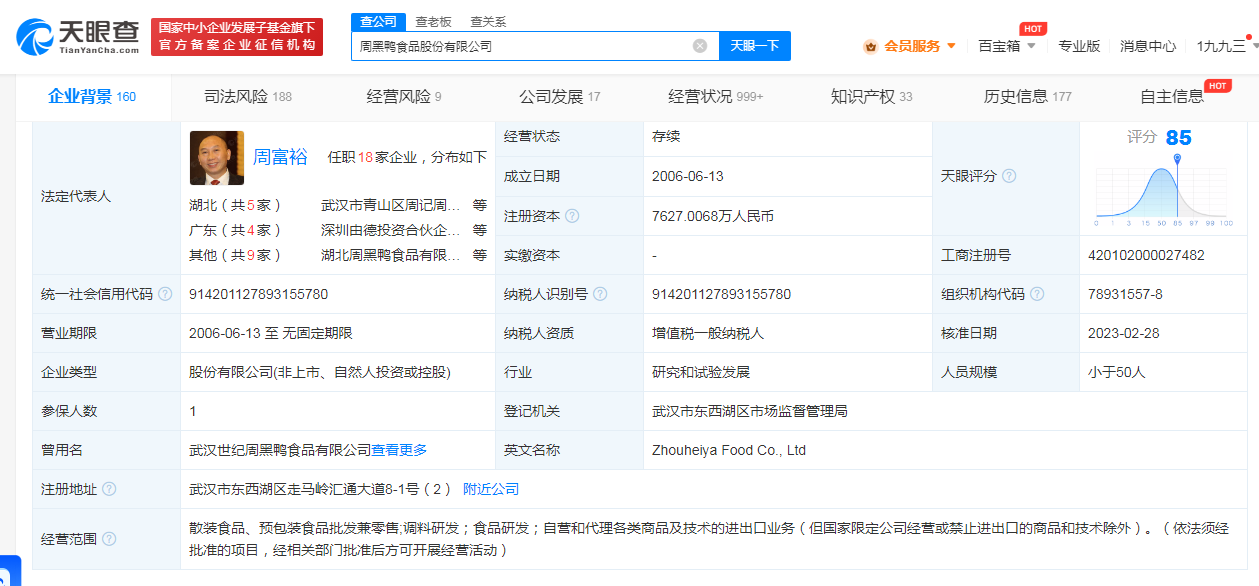Open 深圳由德投资合伙企 company link
Viewport: 1259px width, 586px height.
click(392, 230)
